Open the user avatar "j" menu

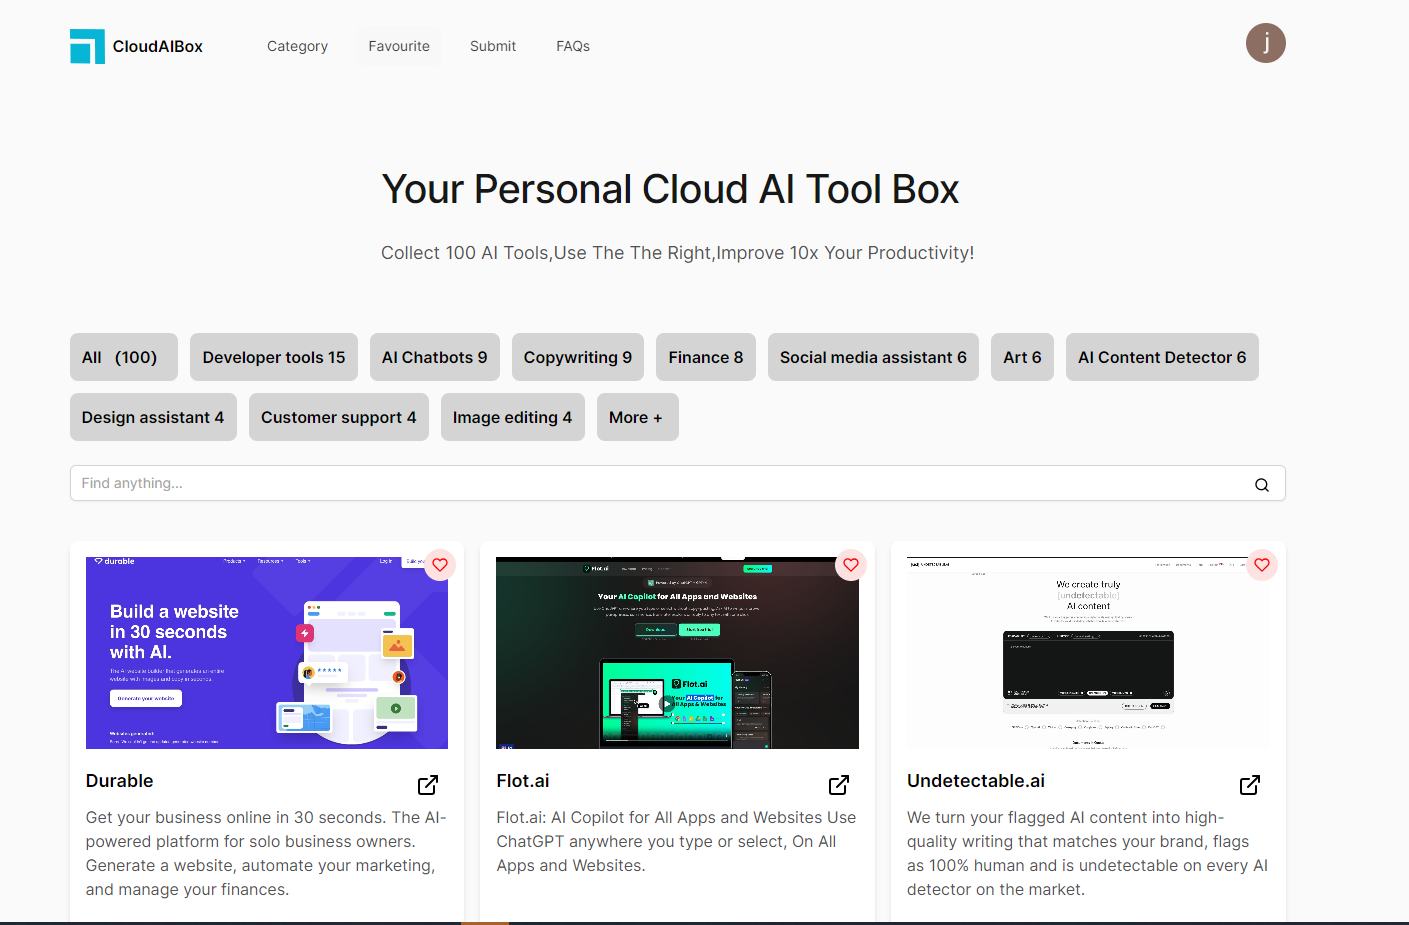coord(1265,43)
